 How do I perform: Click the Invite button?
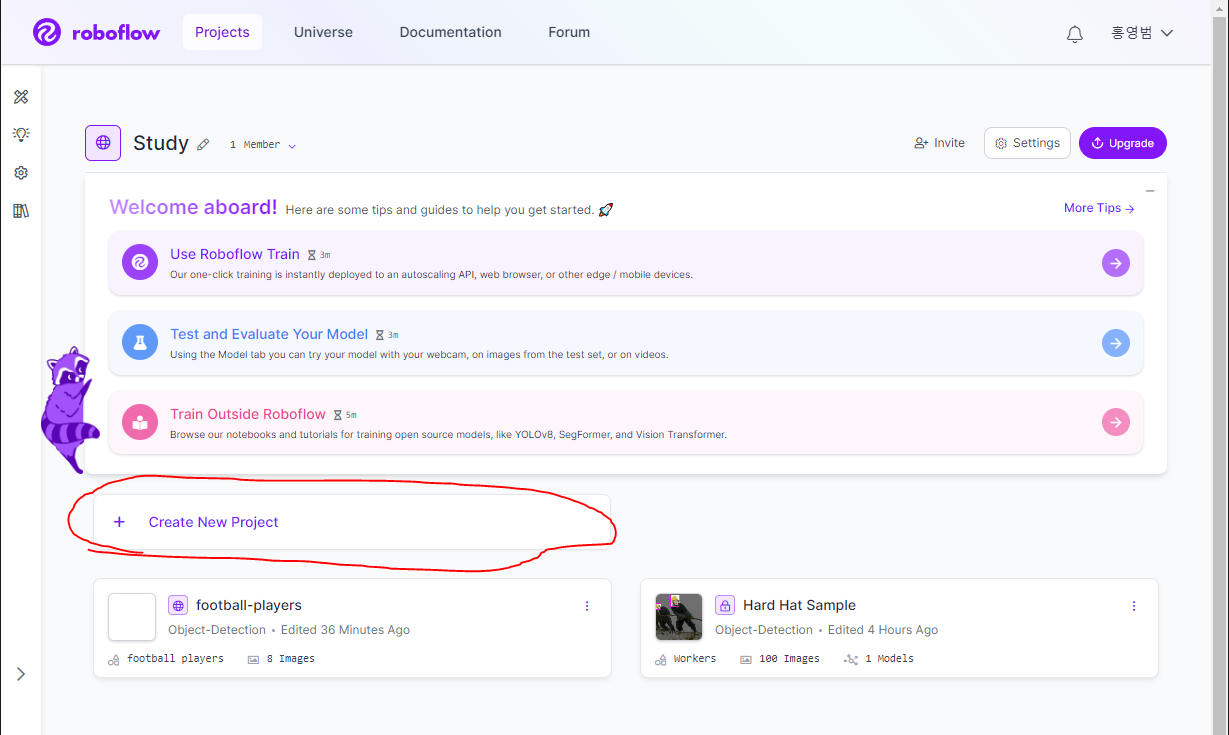939,143
